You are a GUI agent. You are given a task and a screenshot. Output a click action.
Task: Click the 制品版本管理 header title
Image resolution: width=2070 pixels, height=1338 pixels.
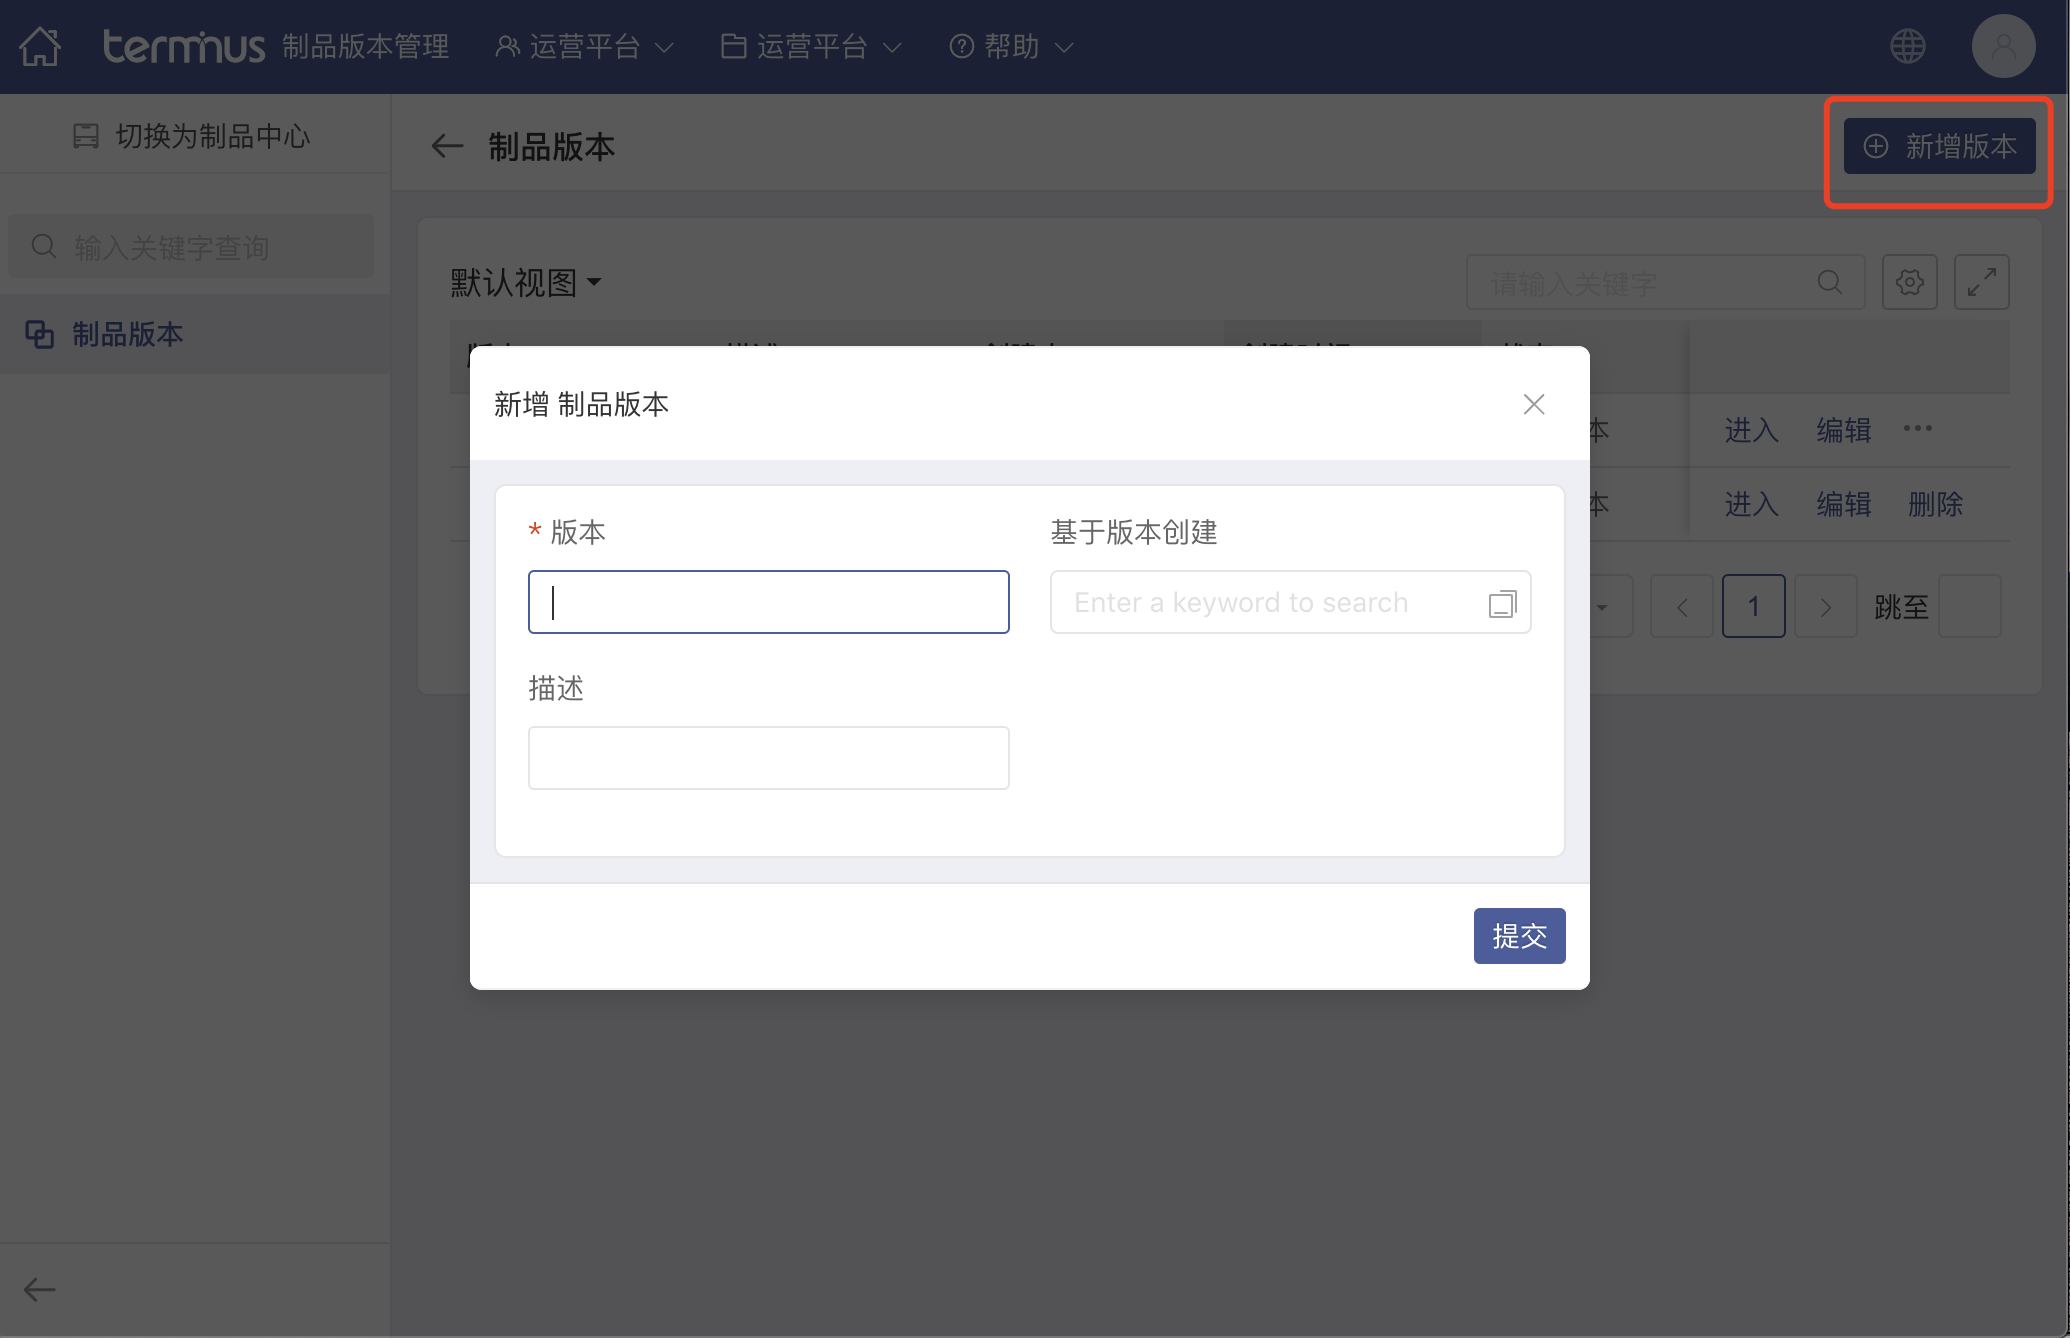[x=366, y=46]
